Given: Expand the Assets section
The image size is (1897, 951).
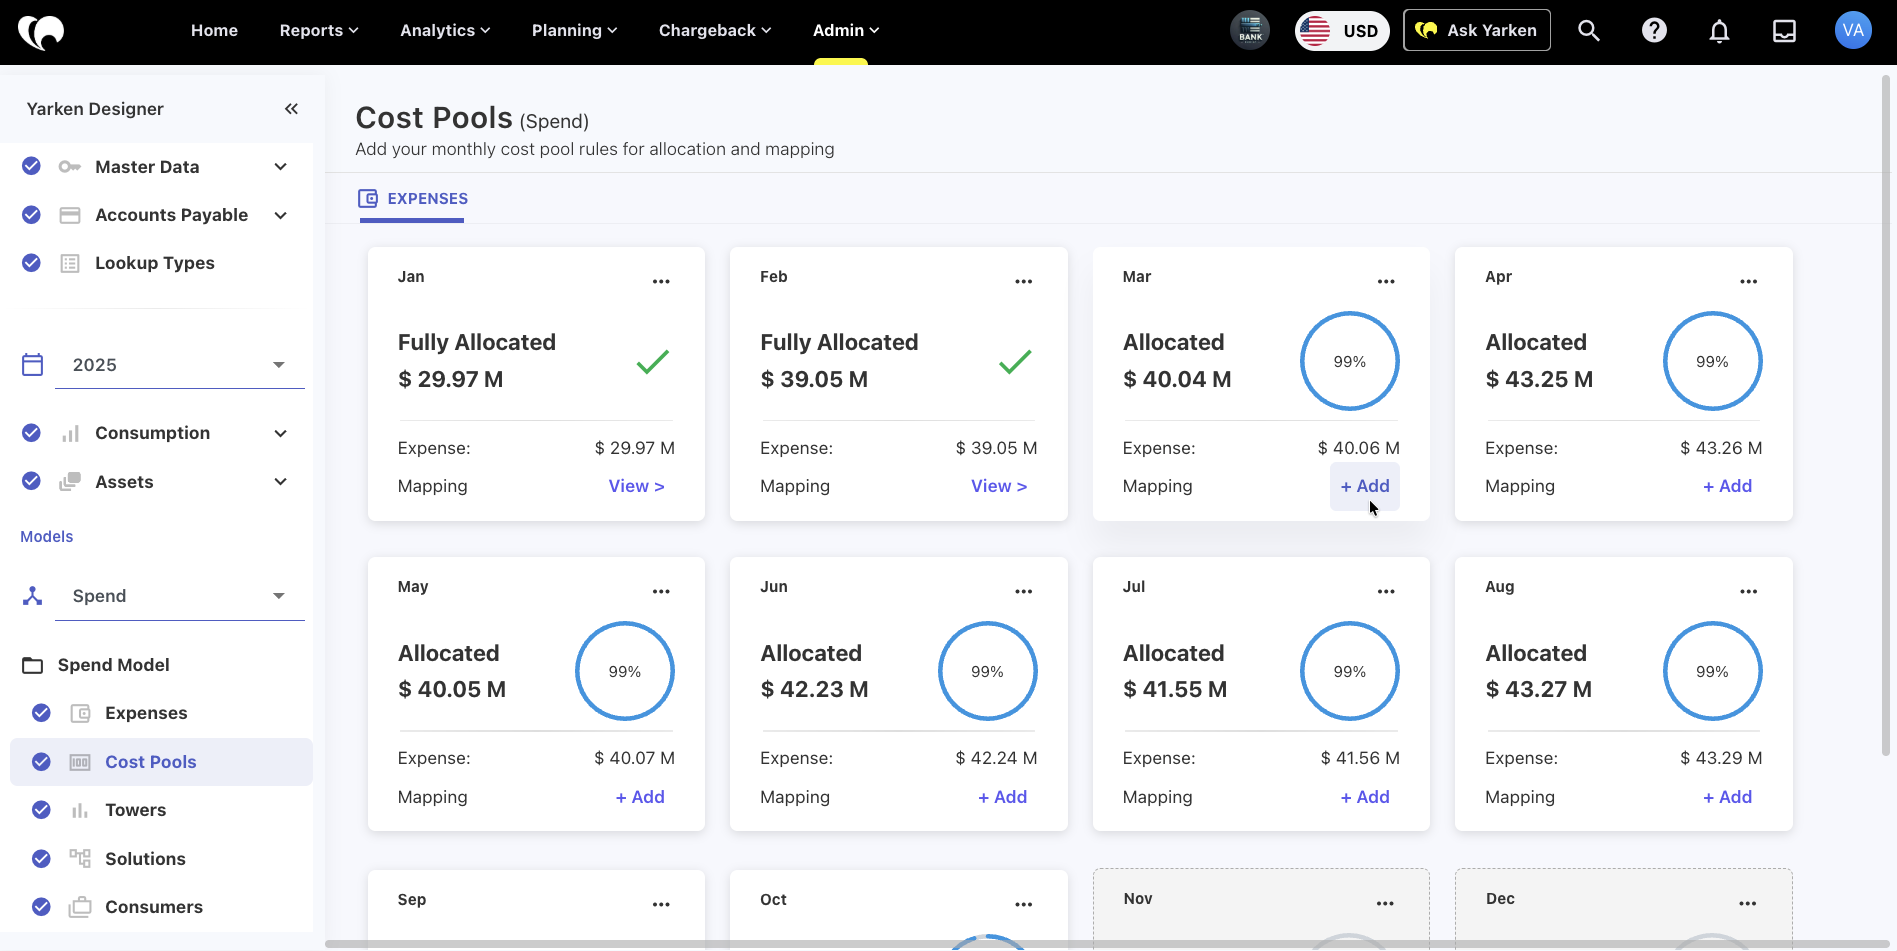Looking at the screenshot, I should pos(281,482).
